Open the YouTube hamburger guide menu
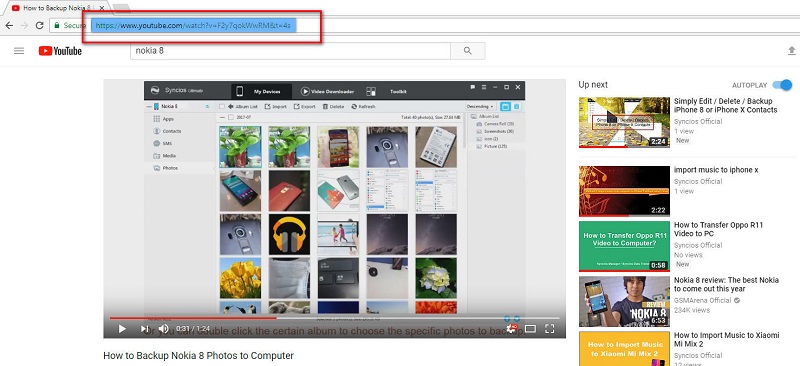This screenshot has height=366, width=800. tap(19, 51)
